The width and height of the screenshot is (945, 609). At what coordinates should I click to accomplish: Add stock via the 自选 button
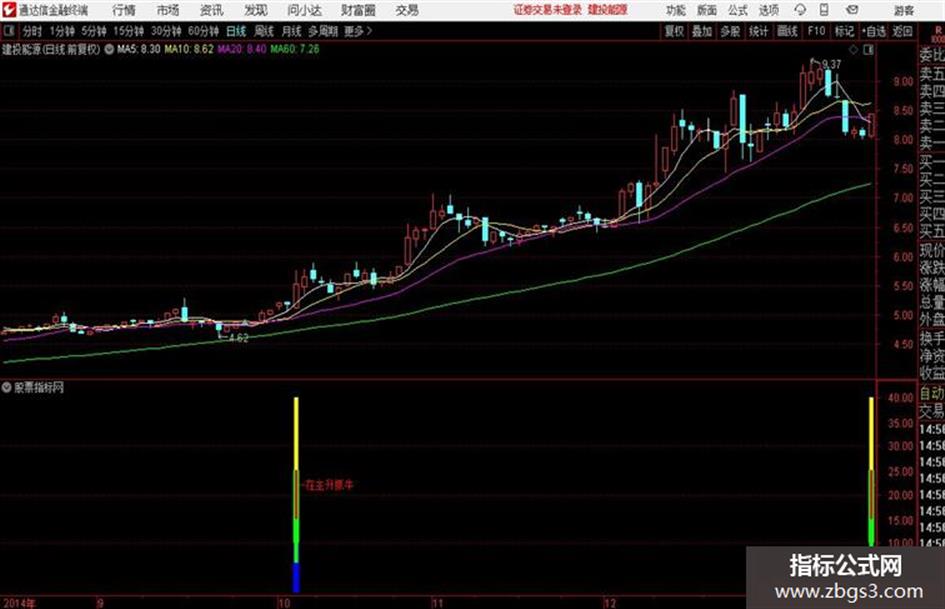click(873, 31)
